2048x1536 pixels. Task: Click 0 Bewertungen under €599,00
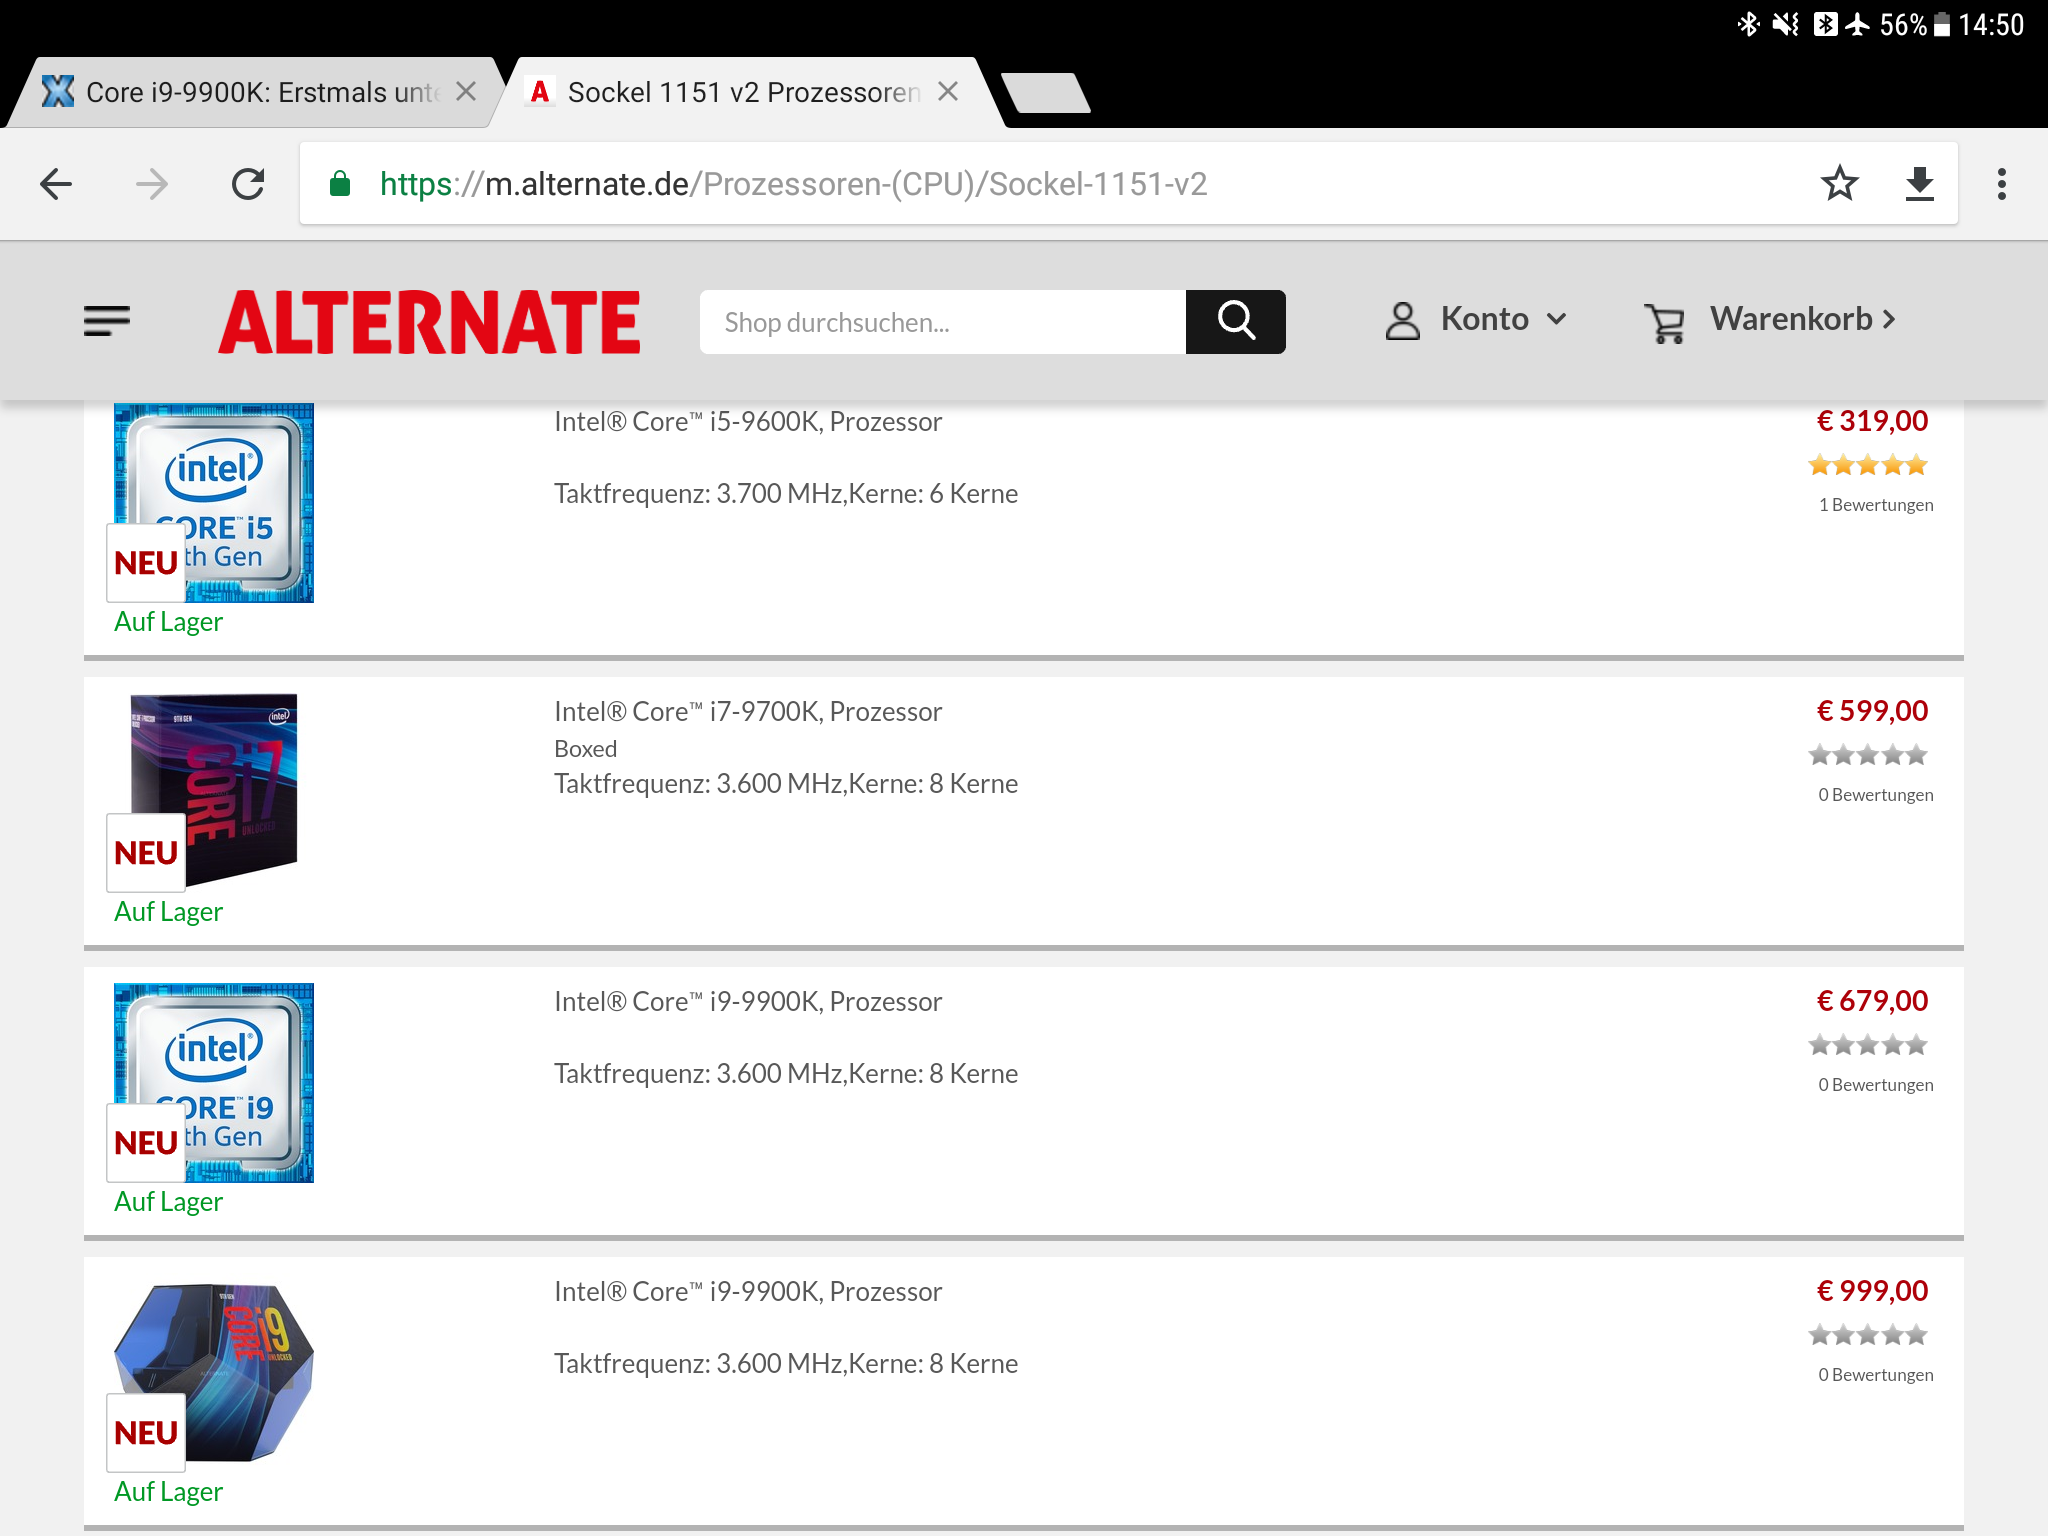click(x=1876, y=795)
